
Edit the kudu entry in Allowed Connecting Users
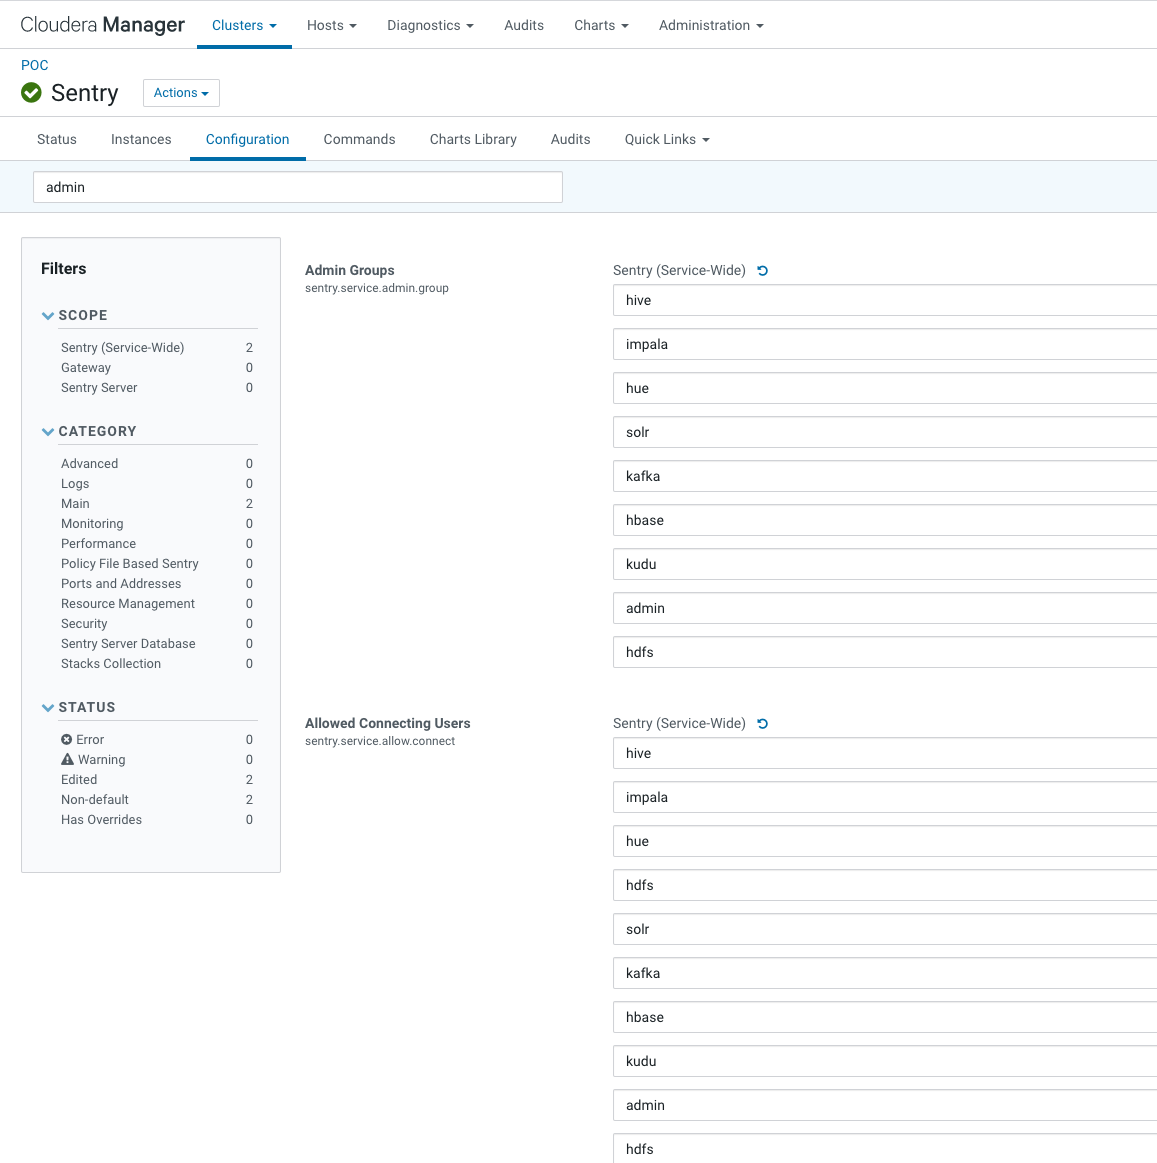[885, 1061]
